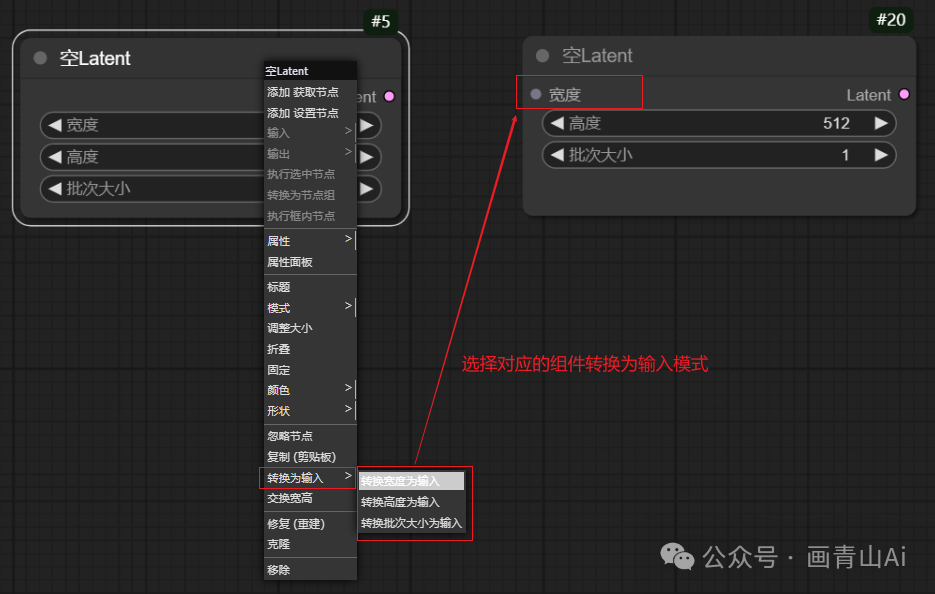
Task: Increase 批次大小 with right arrow on node #5
Action: (367, 188)
